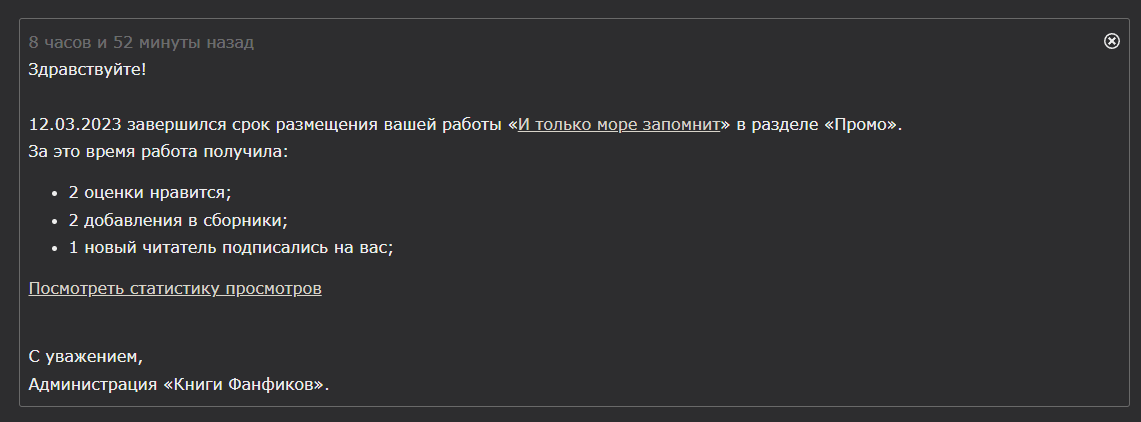Click the line 'За это время работа получила:'
The image size is (1141, 422).
point(158,152)
